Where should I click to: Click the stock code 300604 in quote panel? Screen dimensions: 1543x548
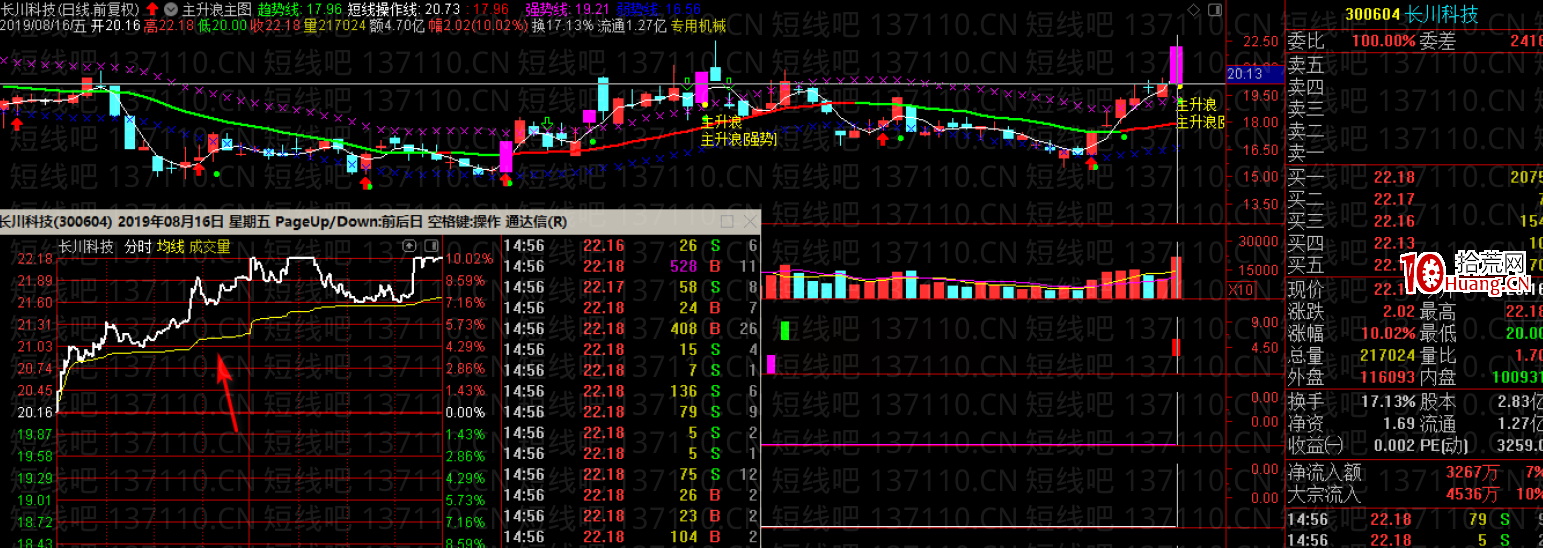(x=1371, y=15)
